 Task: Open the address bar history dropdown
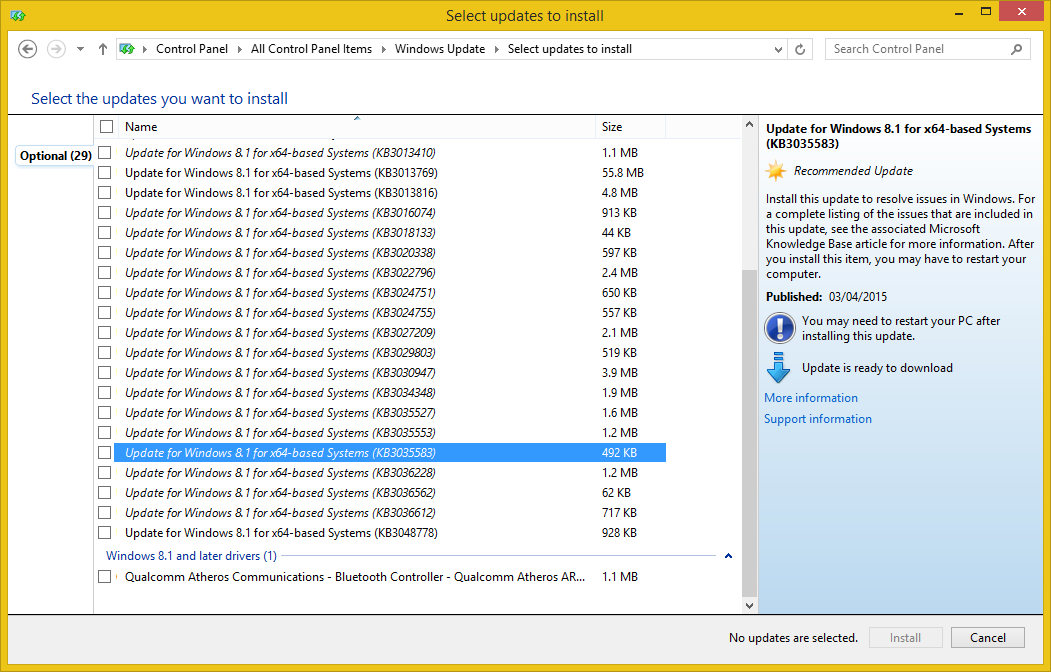click(x=779, y=49)
